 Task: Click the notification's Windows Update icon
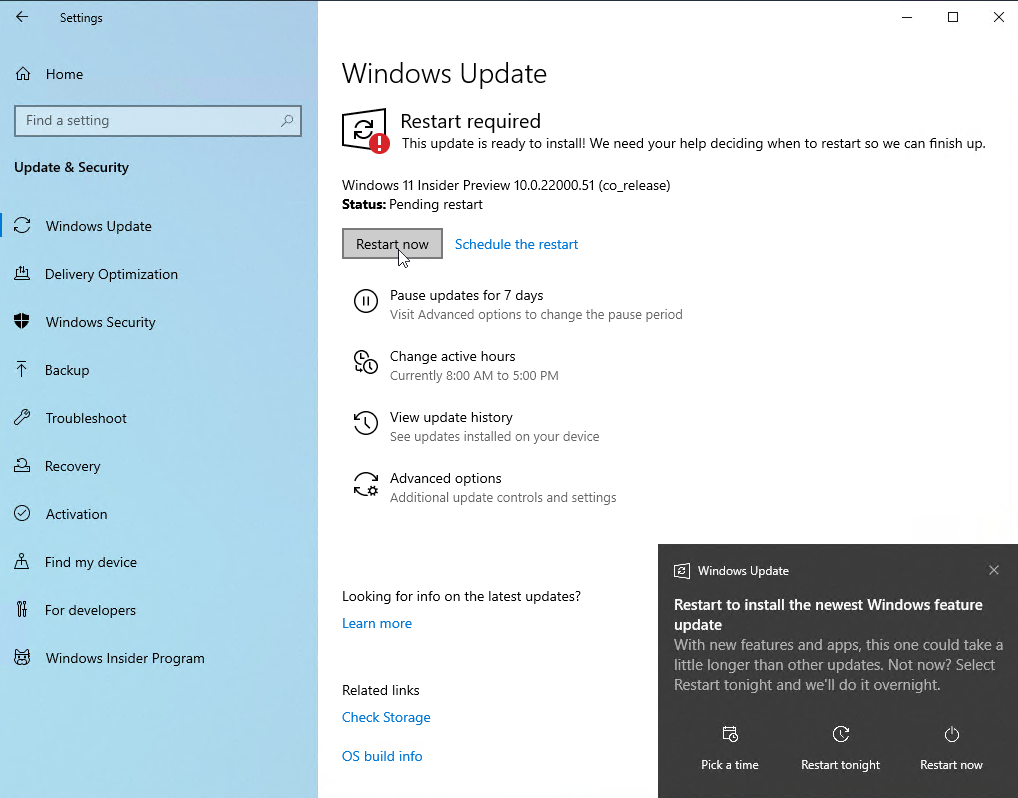tap(682, 571)
